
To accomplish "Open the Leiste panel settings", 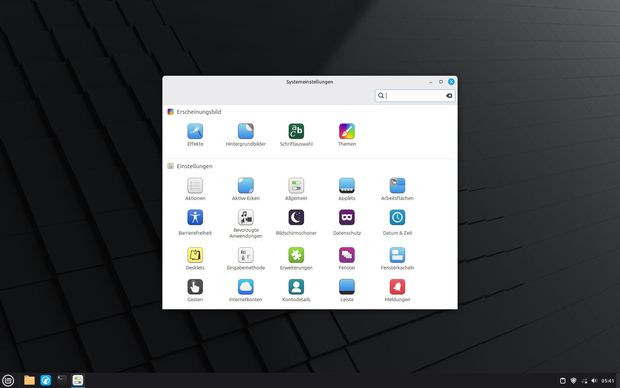I will click(347, 291).
